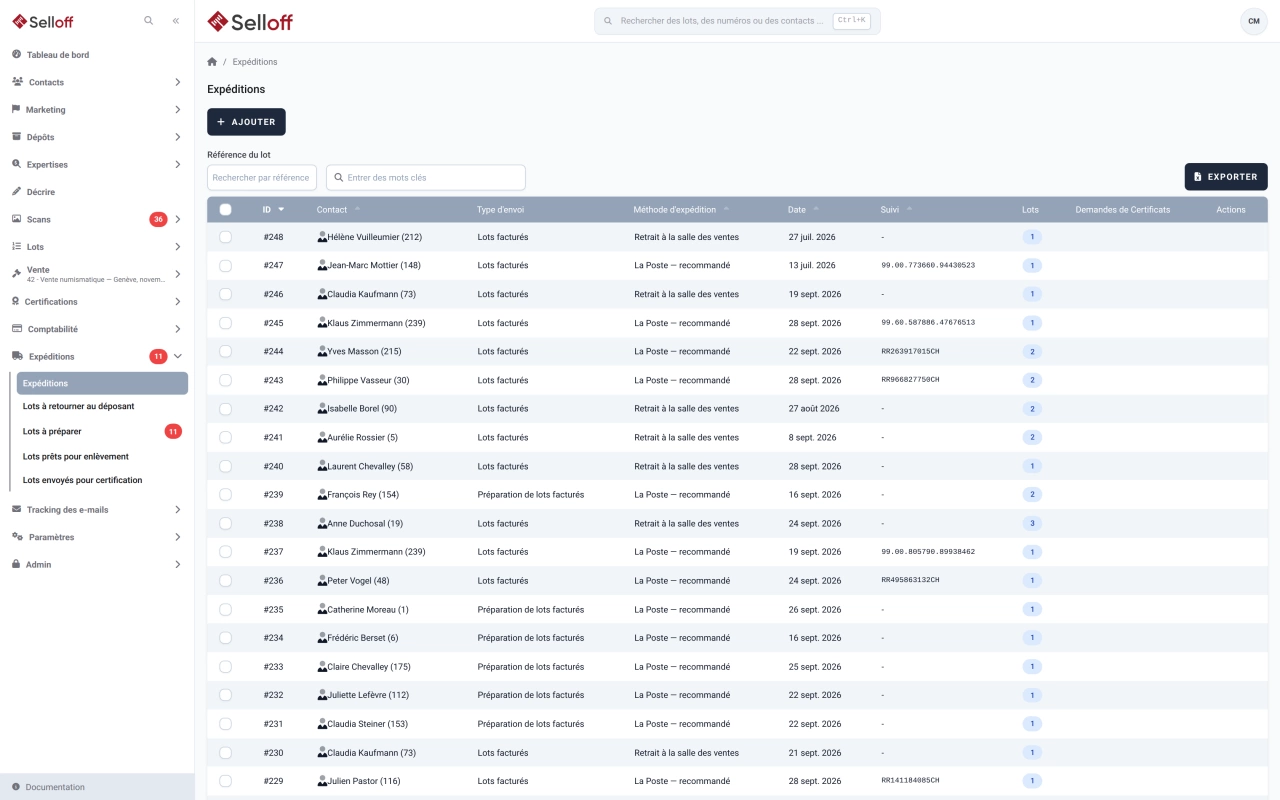Click the Exporter button
The width and height of the screenshot is (1280, 800).
click(x=1226, y=177)
